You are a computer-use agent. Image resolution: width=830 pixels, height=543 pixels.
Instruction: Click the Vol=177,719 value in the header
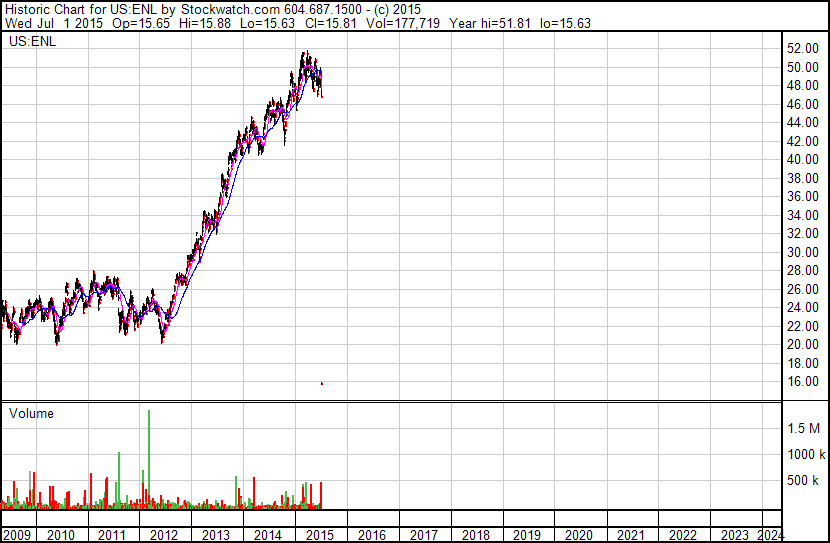coord(416,22)
